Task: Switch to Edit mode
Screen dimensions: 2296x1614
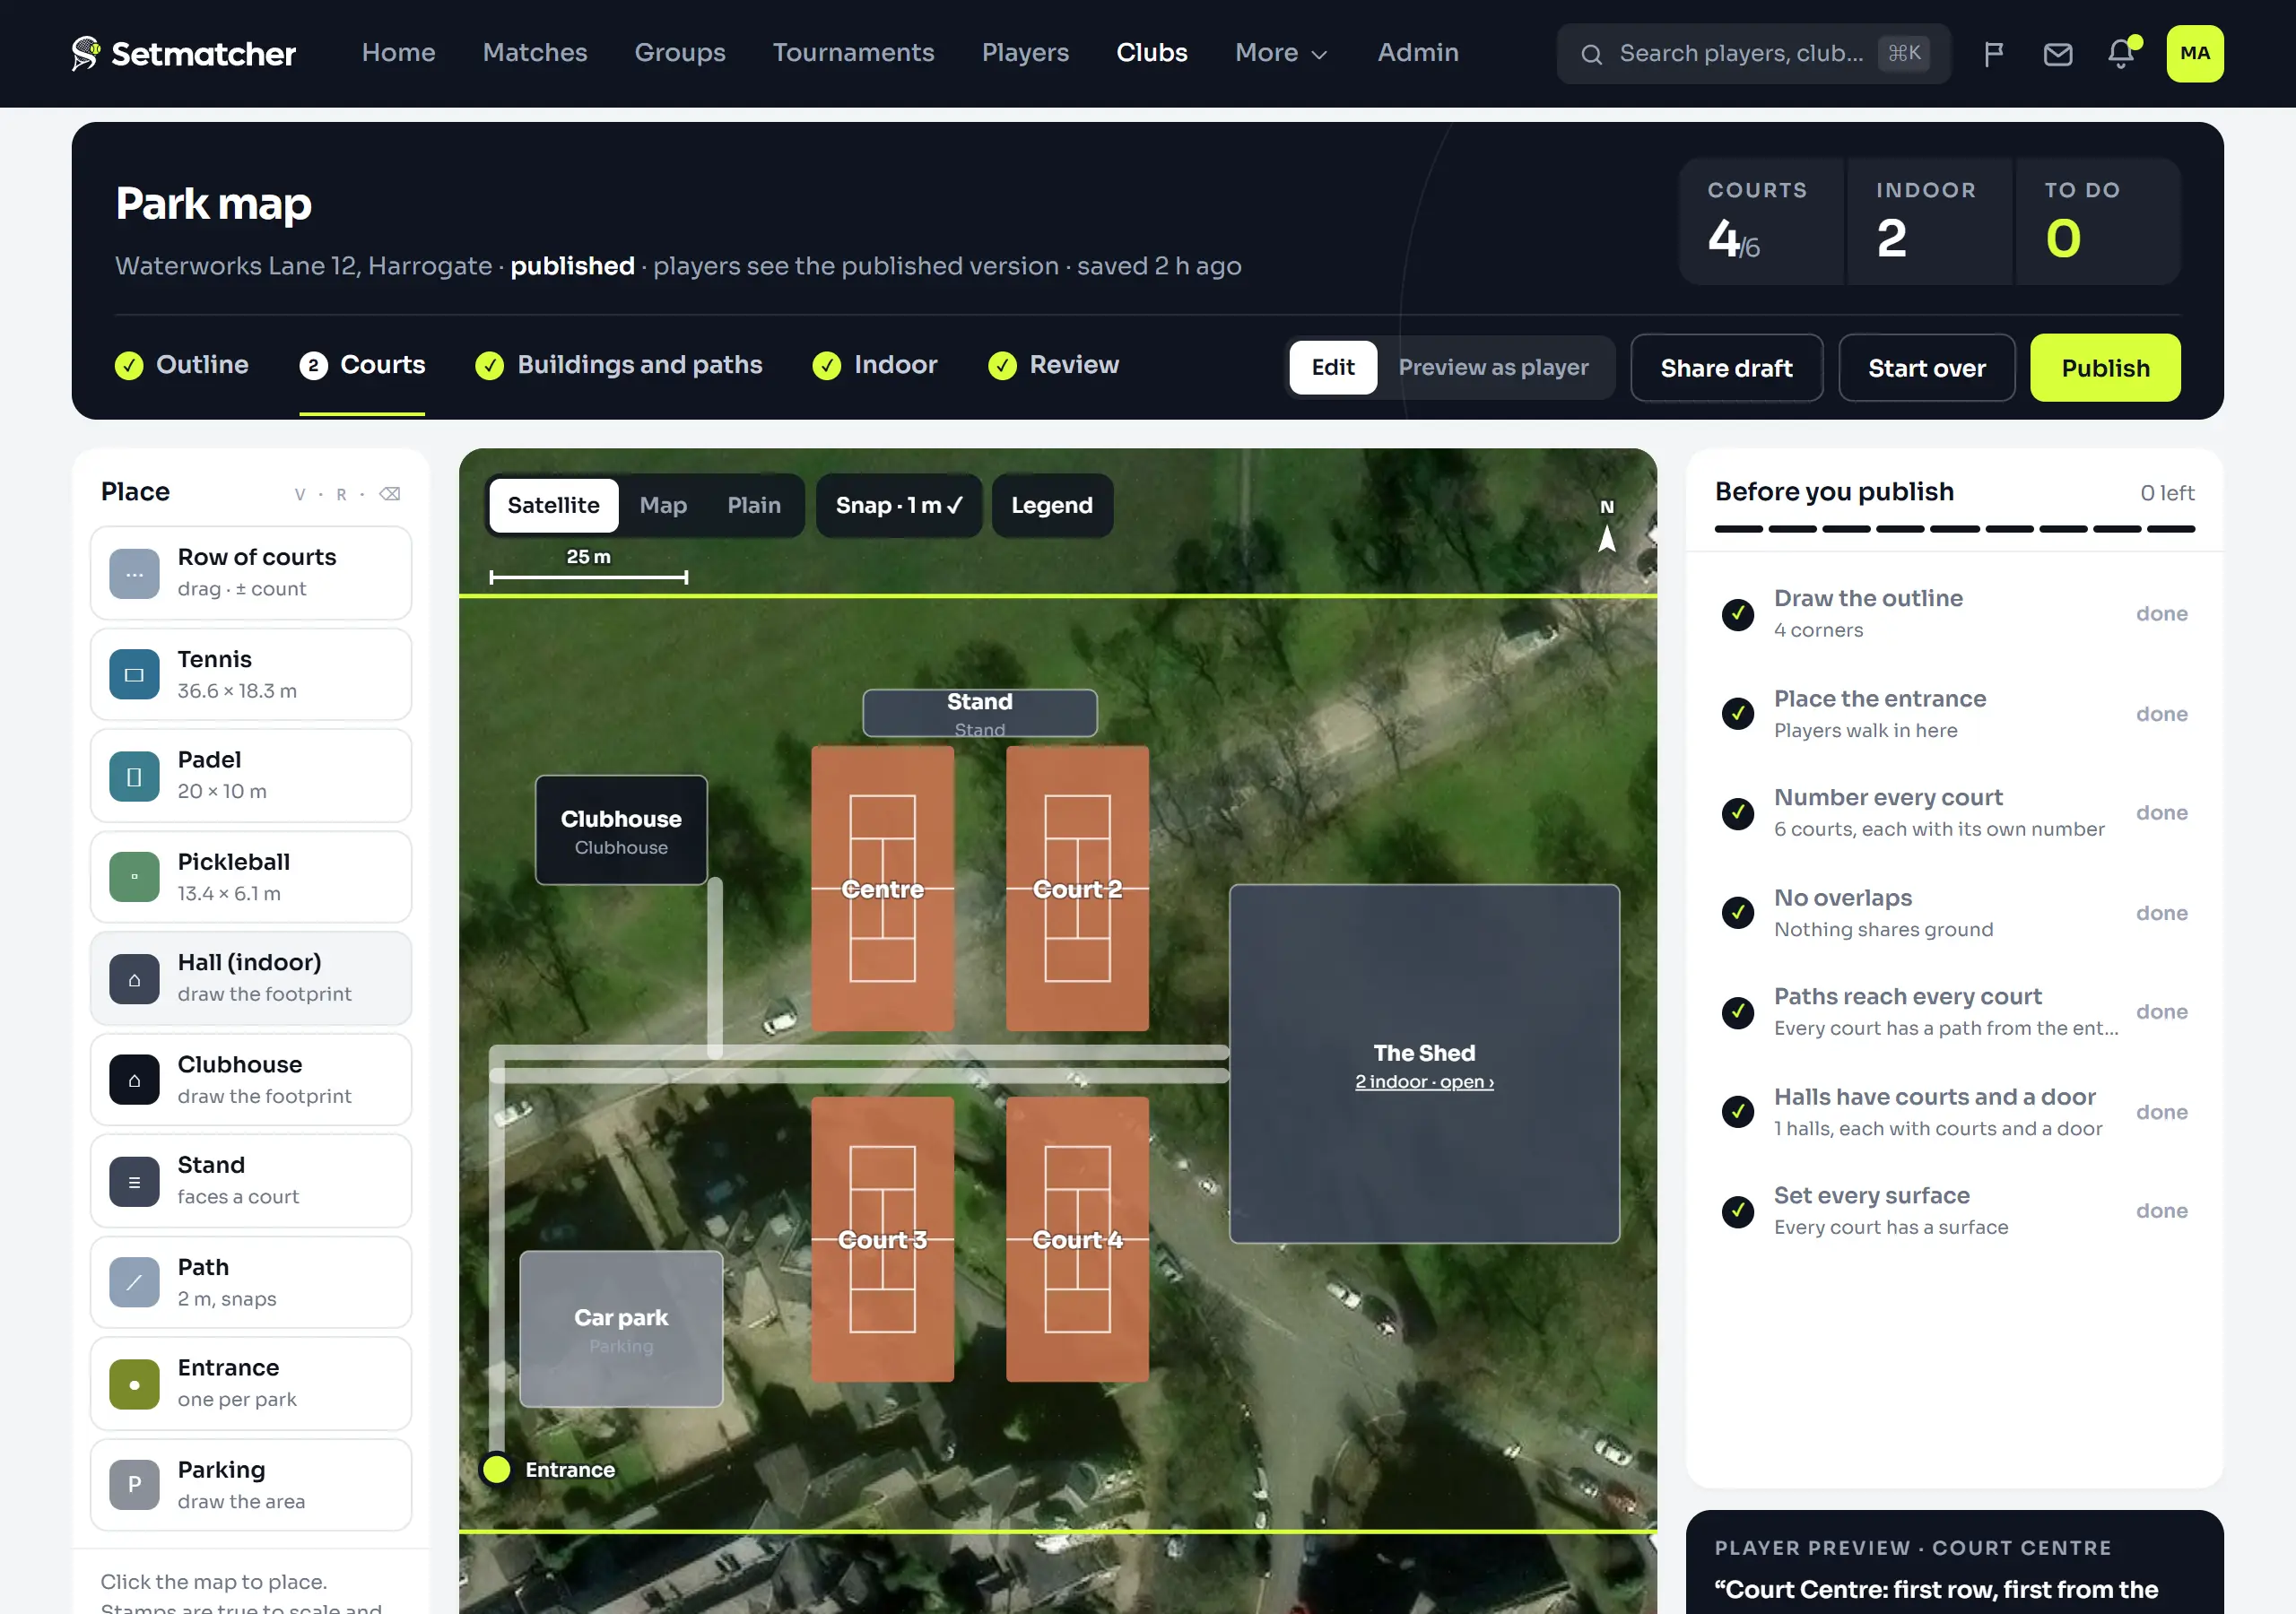Action: [1332, 367]
